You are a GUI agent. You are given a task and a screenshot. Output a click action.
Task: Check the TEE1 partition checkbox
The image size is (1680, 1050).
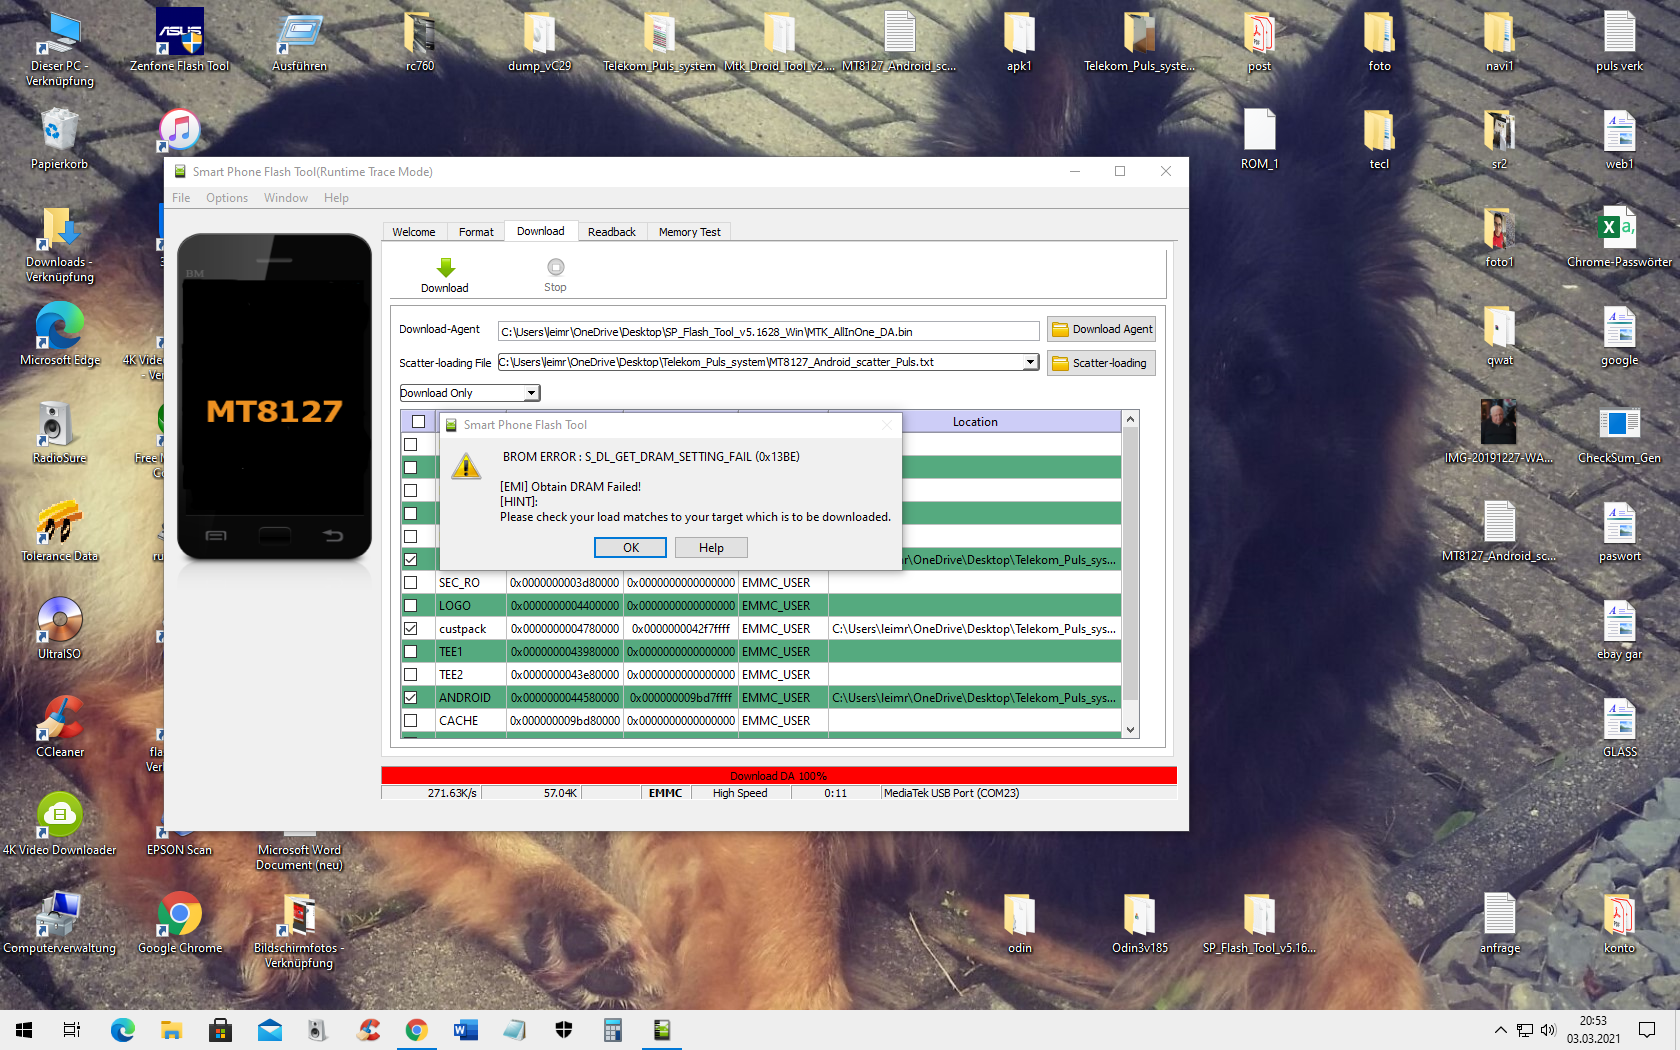411,652
